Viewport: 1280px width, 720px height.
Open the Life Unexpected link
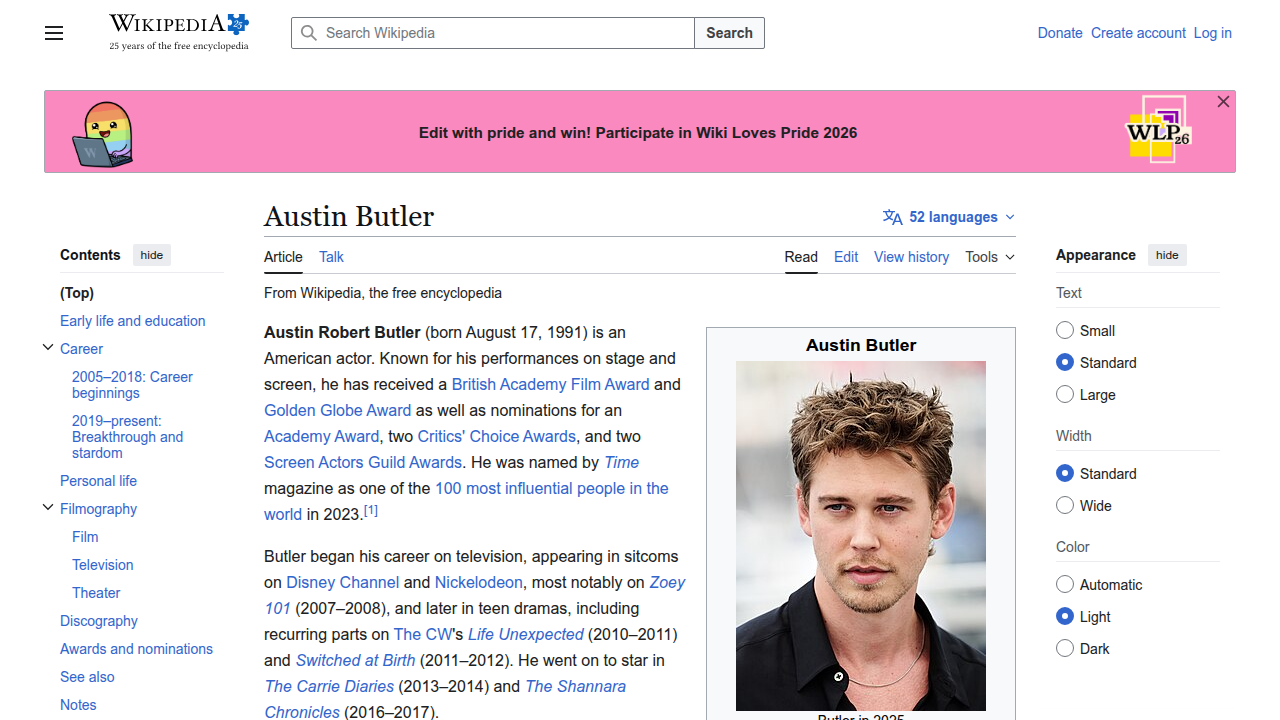pyautogui.click(x=526, y=634)
